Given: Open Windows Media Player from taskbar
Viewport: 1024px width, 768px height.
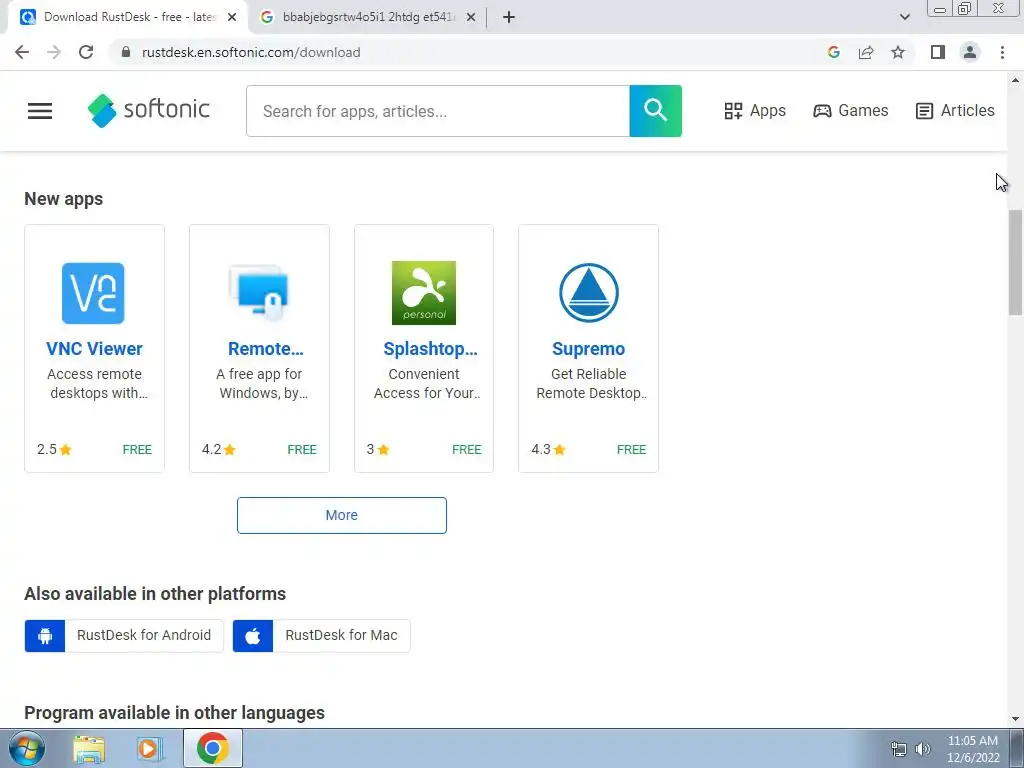Looking at the screenshot, I should pos(149,749).
